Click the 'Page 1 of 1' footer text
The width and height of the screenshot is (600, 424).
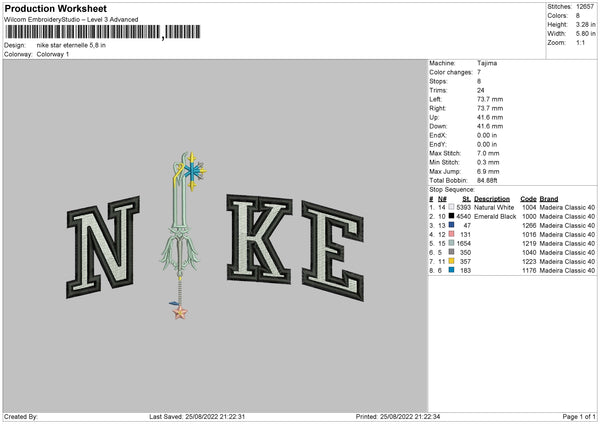click(x=579, y=417)
